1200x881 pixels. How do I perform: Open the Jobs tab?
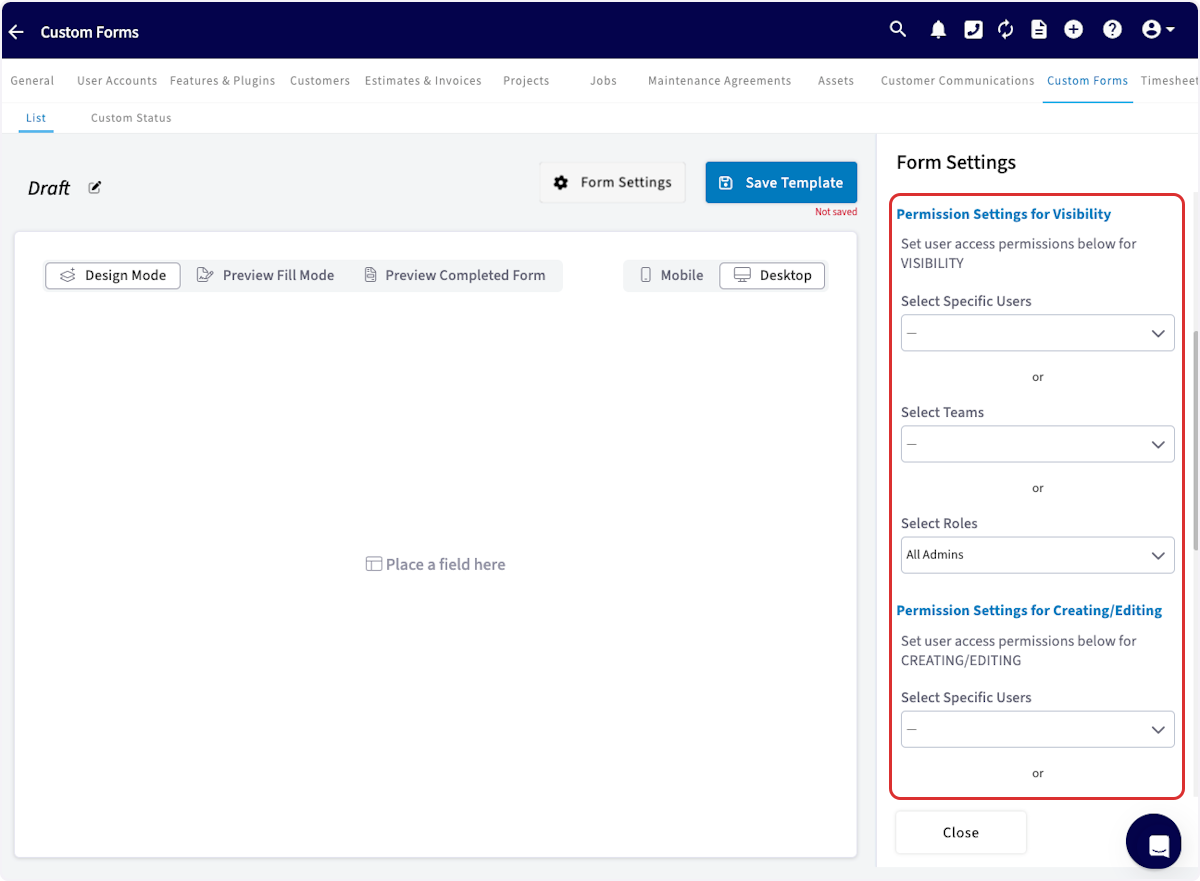tap(603, 81)
